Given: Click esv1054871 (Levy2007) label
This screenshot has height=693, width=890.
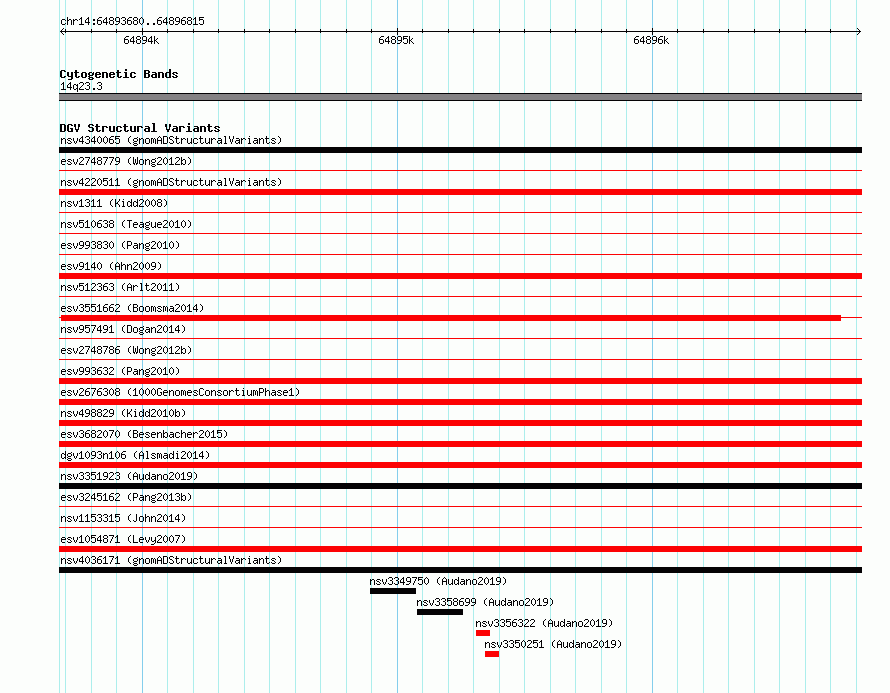Looking at the screenshot, I should click(123, 539).
